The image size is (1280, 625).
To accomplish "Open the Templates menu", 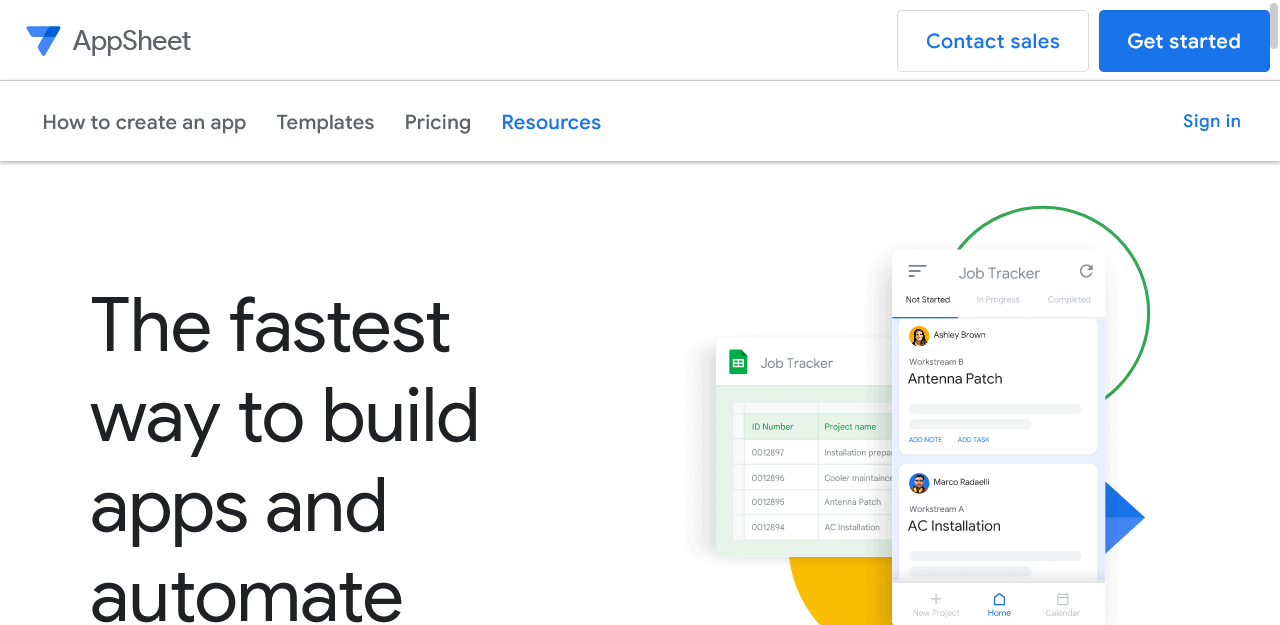I will (325, 122).
